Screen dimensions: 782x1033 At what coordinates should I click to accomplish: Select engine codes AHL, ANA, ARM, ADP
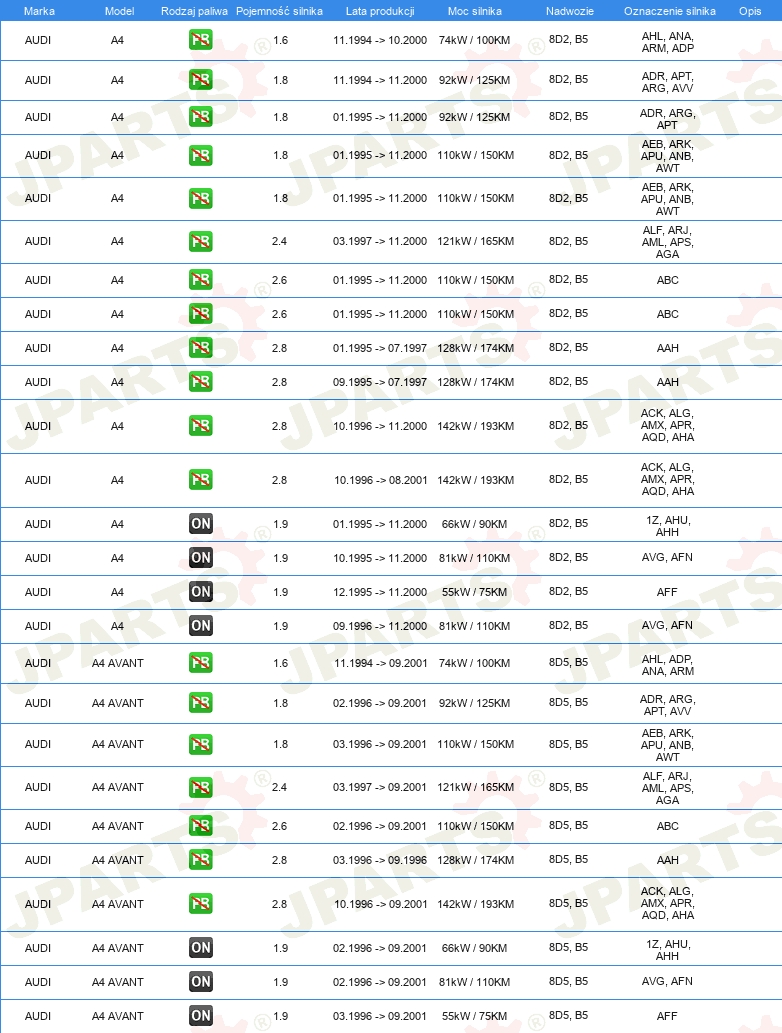click(667, 42)
